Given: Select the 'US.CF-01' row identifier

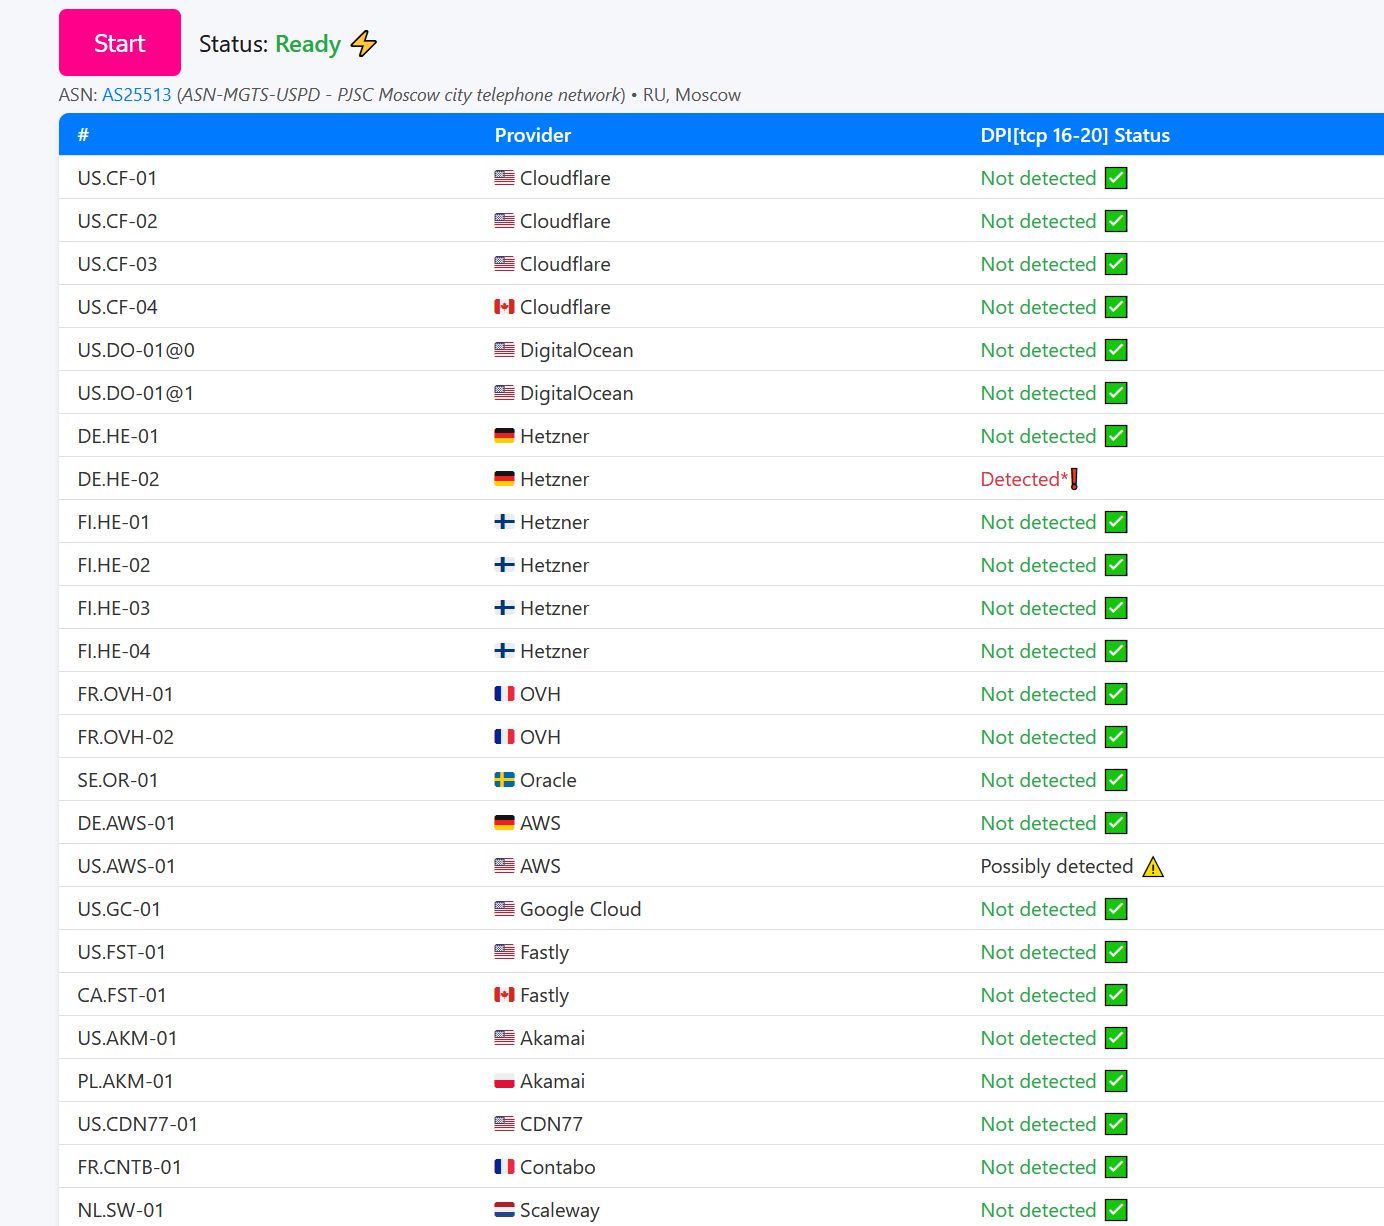Looking at the screenshot, I should (x=117, y=178).
